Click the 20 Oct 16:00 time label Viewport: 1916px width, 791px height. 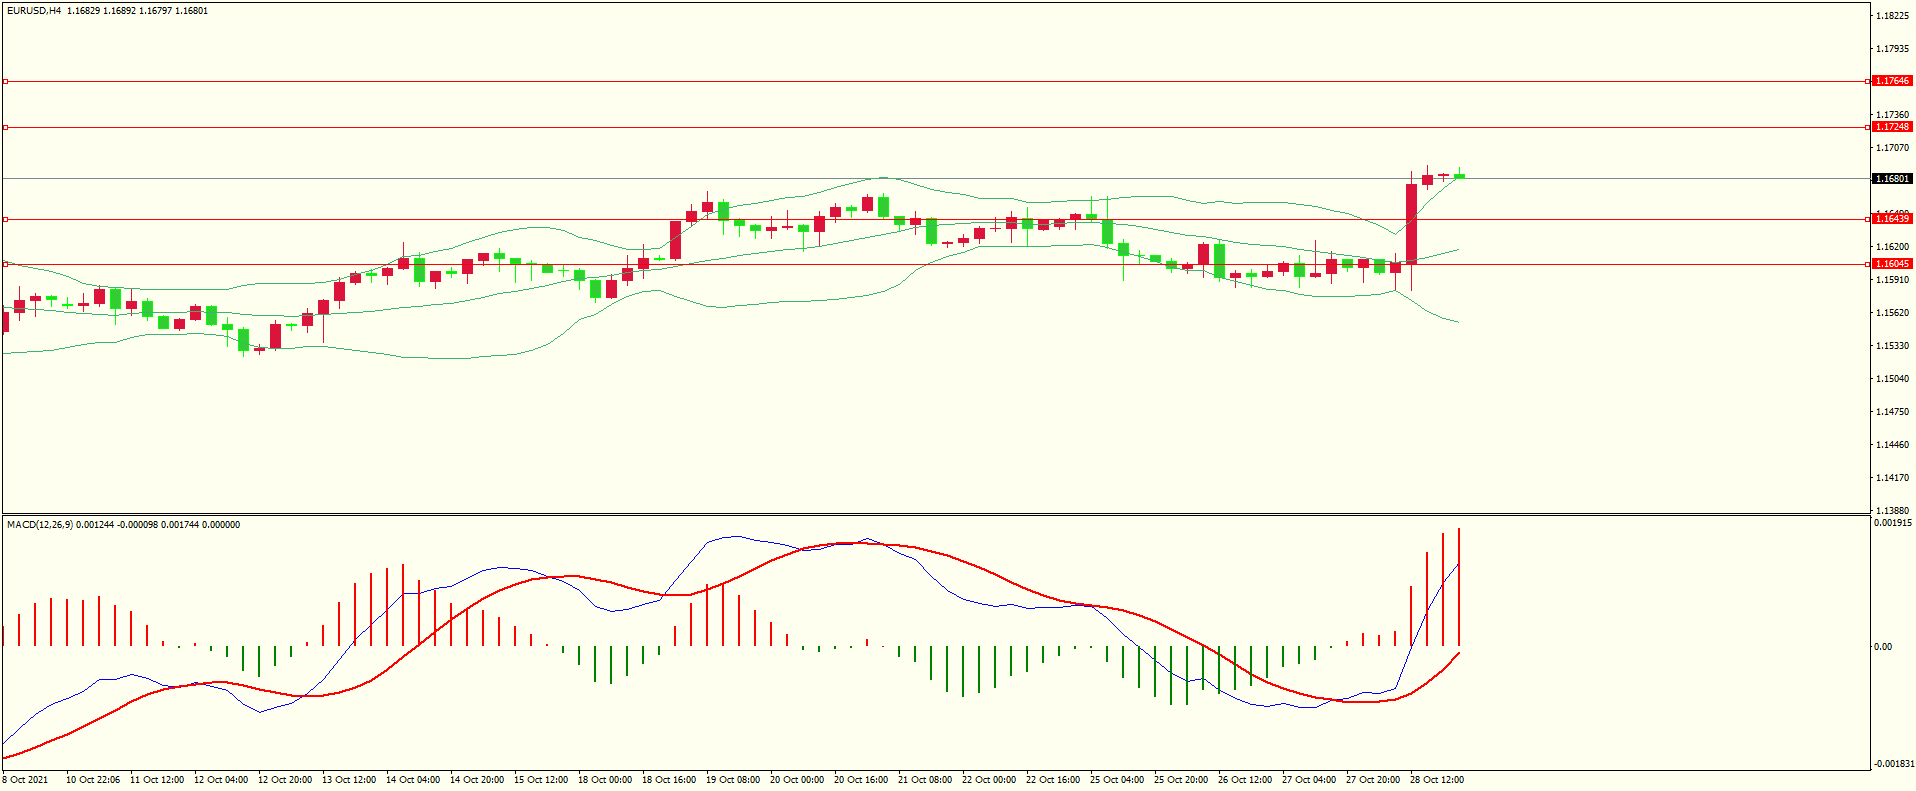pyautogui.click(x=861, y=780)
